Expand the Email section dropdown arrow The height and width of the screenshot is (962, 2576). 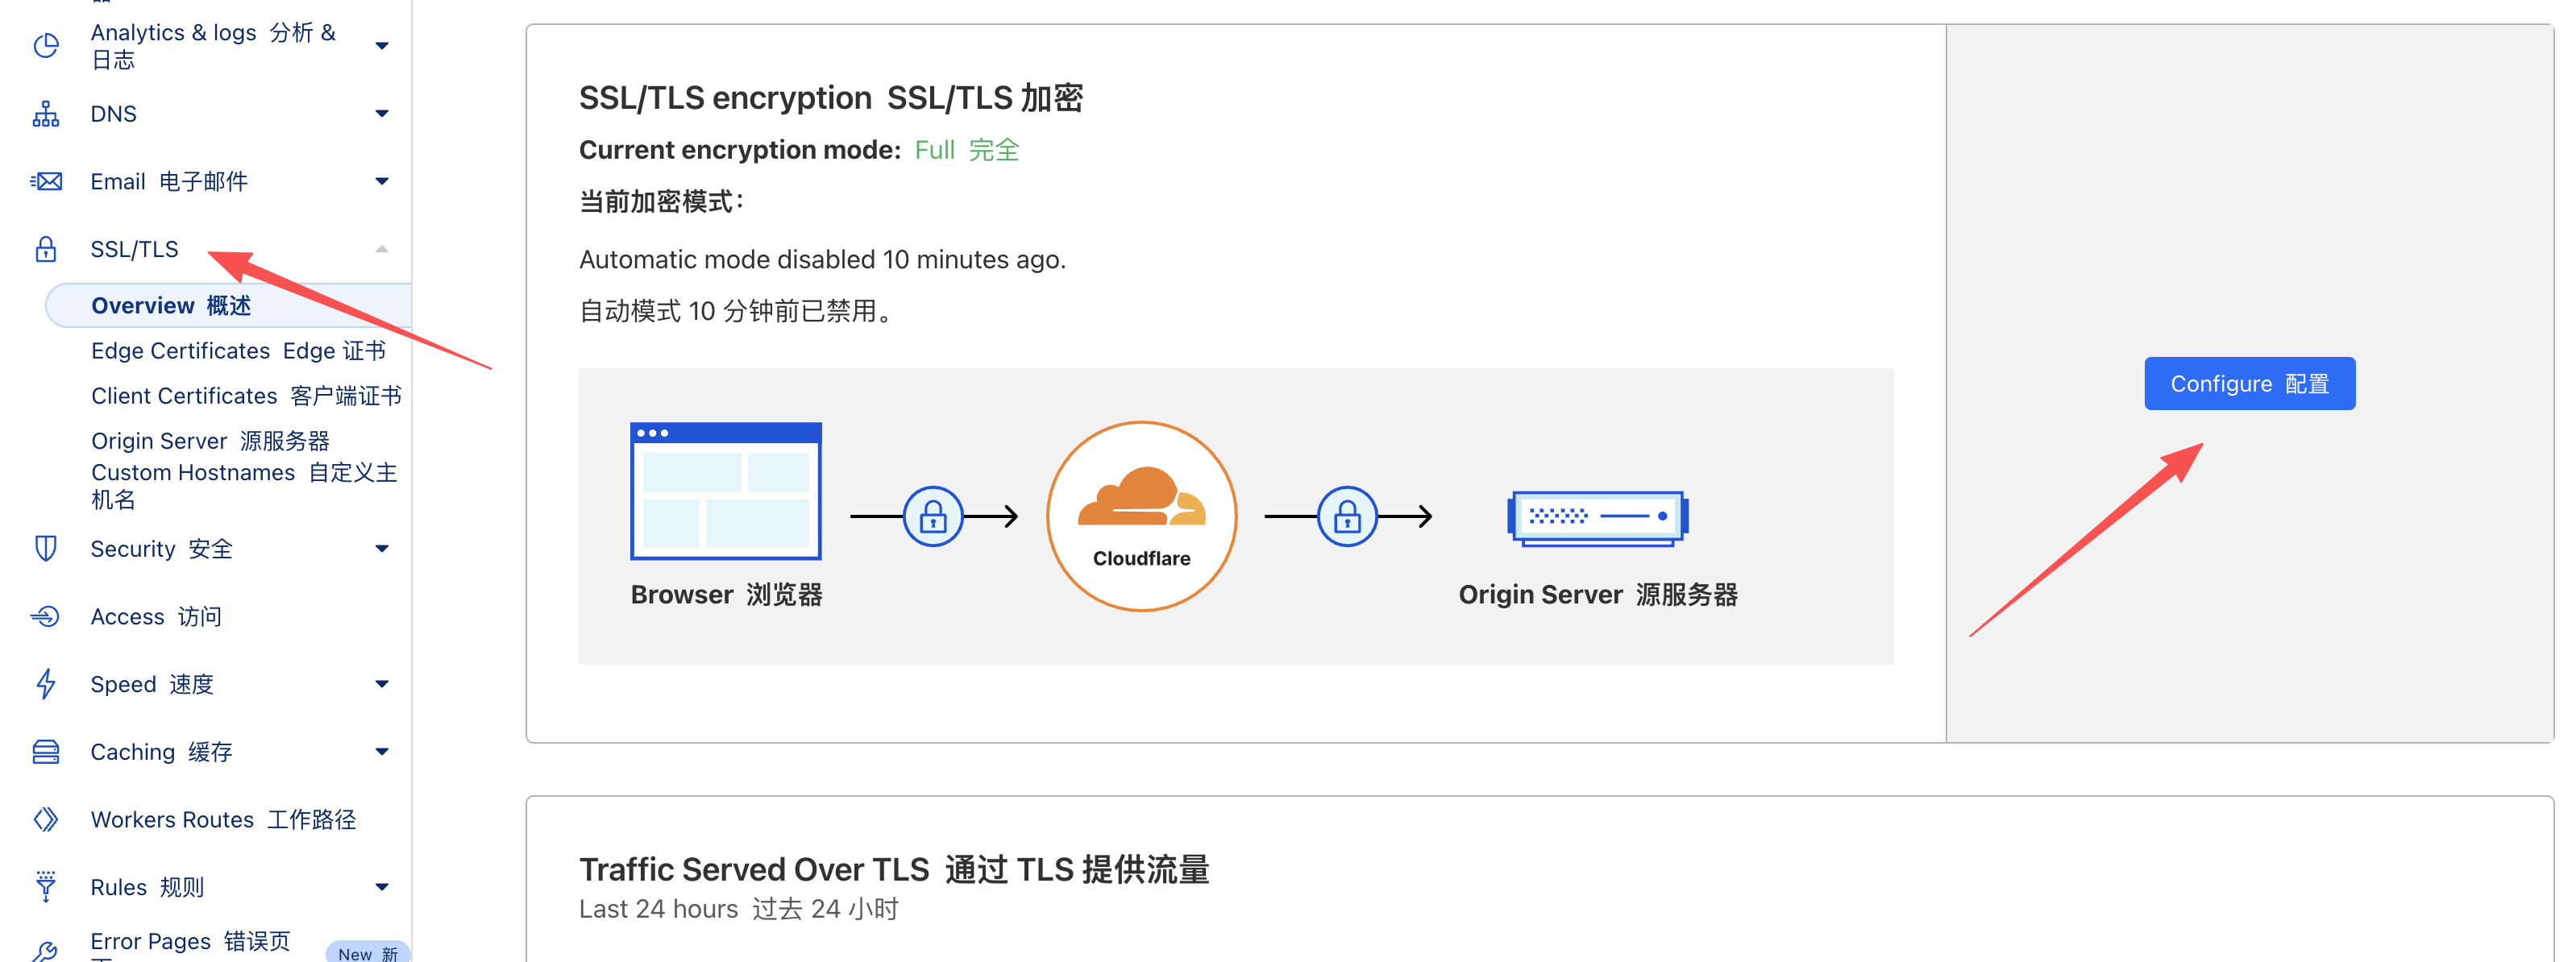tap(381, 182)
